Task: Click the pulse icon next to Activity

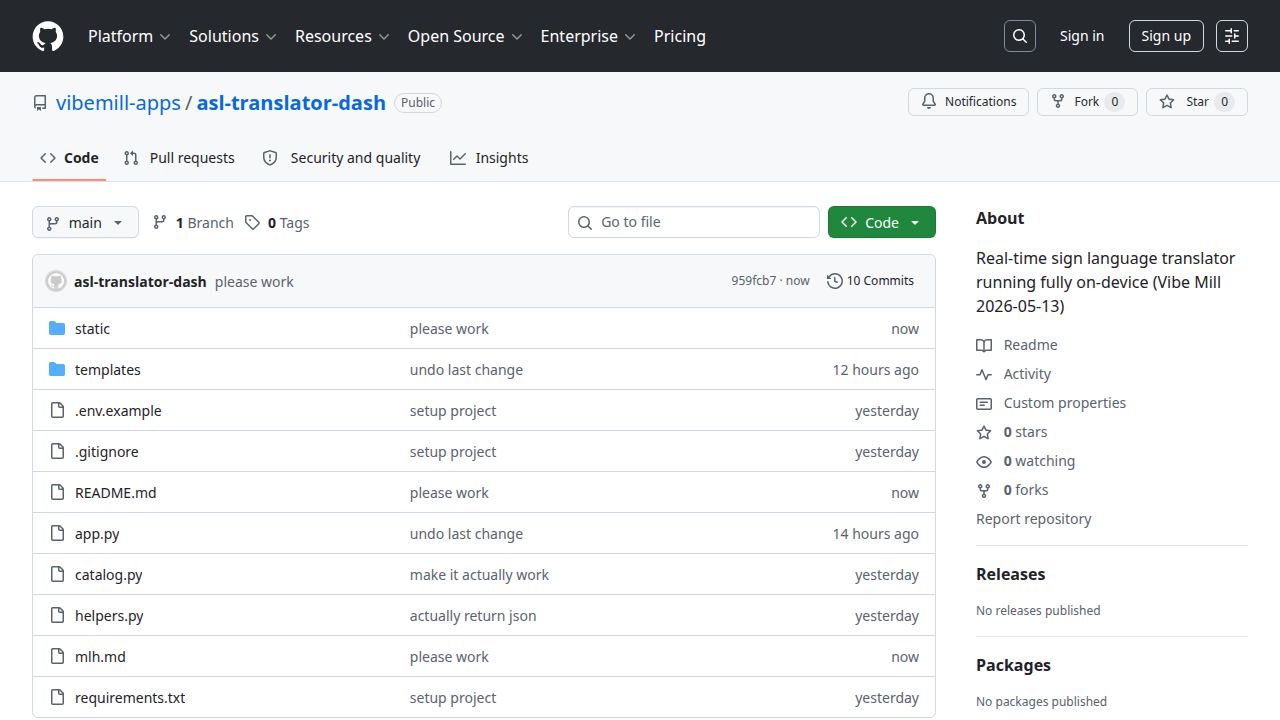Action: click(x=984, y=374)
